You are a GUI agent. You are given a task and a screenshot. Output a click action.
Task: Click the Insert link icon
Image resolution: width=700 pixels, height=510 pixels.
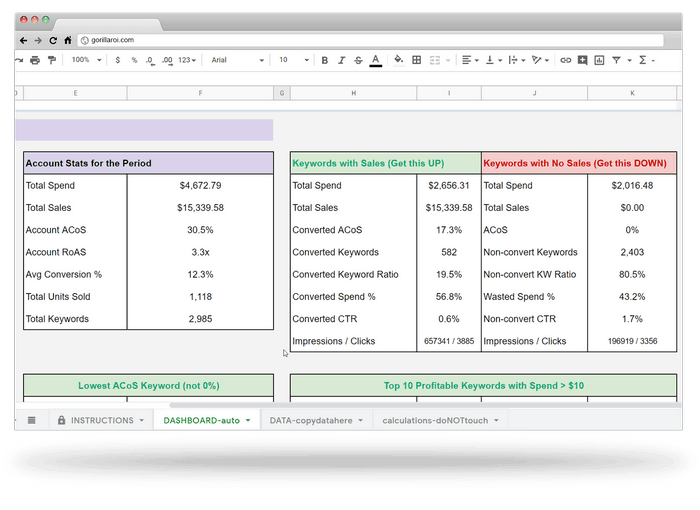click(566, 60)
